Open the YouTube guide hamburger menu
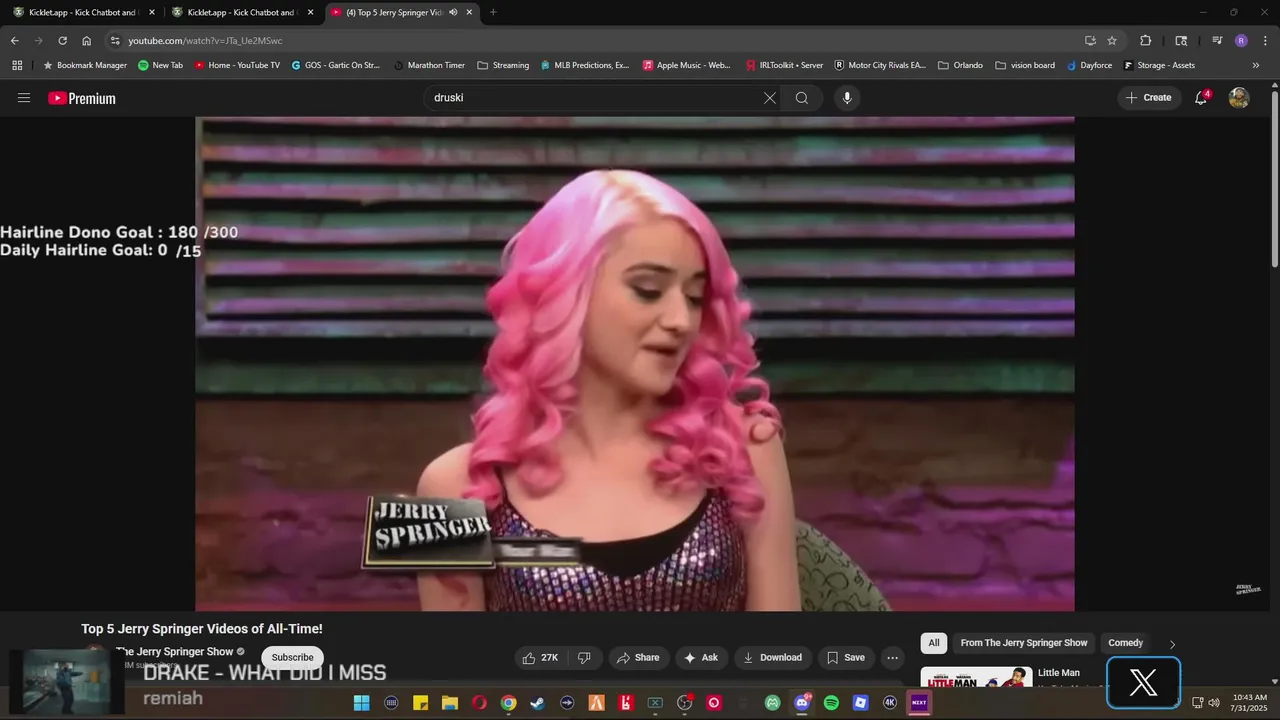Screen dimensions: 1280x720 click(x=24, y=98)
